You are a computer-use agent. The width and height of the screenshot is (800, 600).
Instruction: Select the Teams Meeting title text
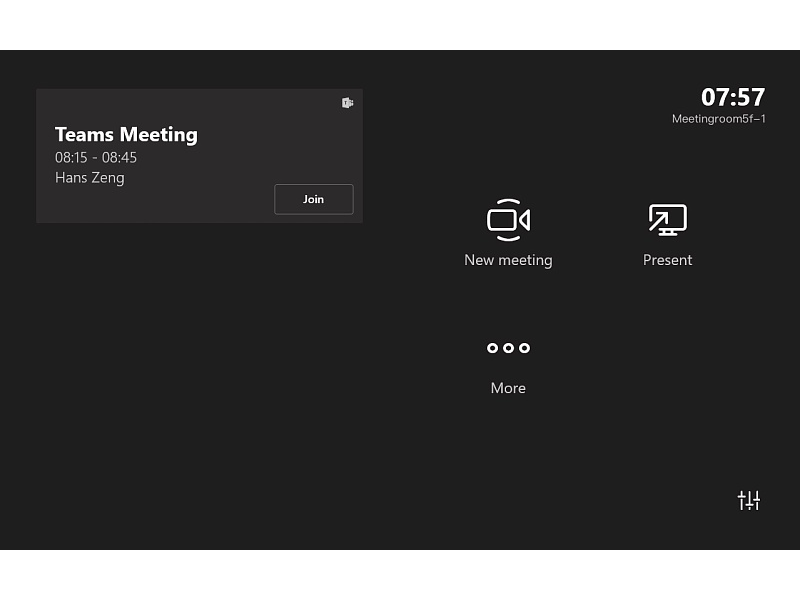pos(126,135)
